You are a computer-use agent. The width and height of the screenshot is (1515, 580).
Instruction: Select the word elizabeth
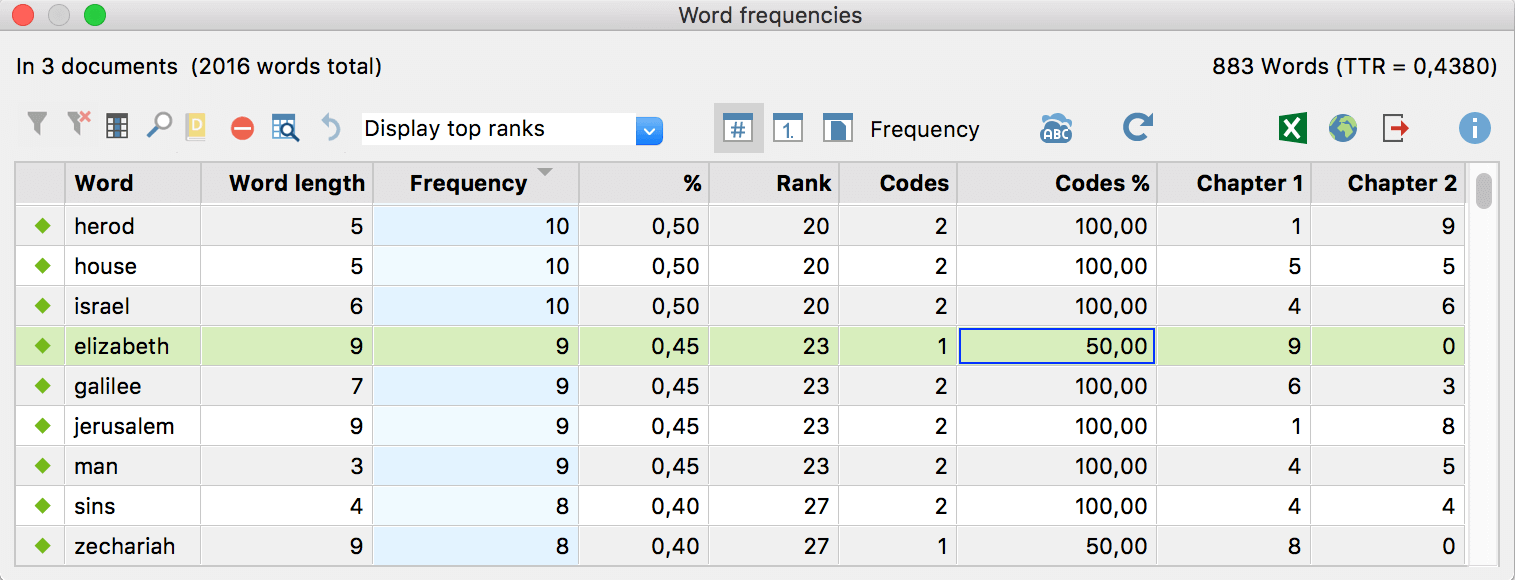122,346
